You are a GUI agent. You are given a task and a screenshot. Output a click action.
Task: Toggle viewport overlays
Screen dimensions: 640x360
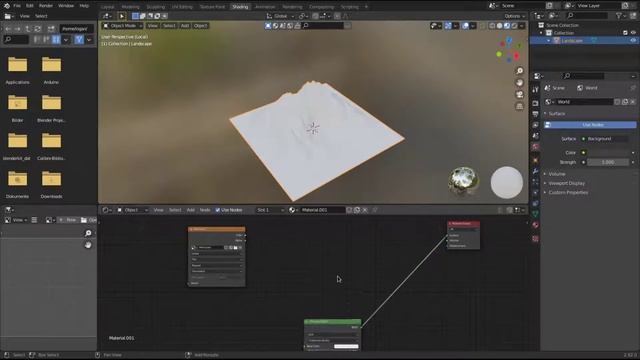click(x=465, y=26)
